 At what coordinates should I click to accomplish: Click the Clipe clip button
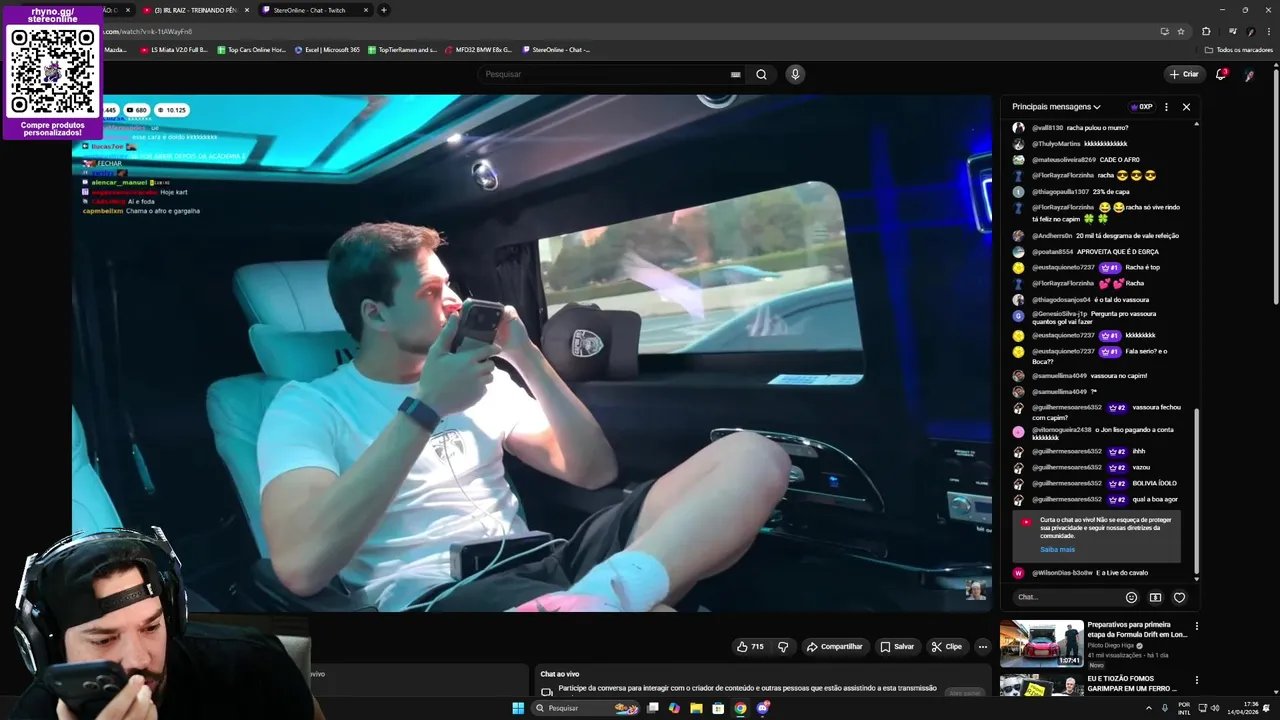pyautogui.click(x=946, y=647)
